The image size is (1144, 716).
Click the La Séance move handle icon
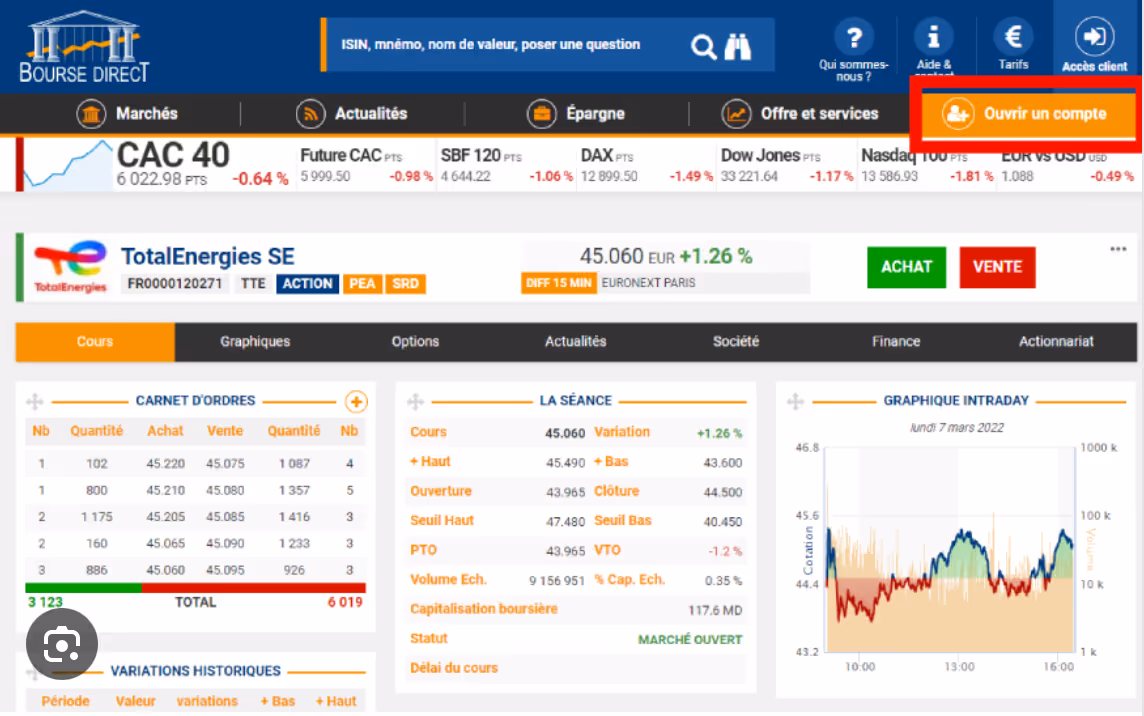pyautogui.click(x=415, y=401)
